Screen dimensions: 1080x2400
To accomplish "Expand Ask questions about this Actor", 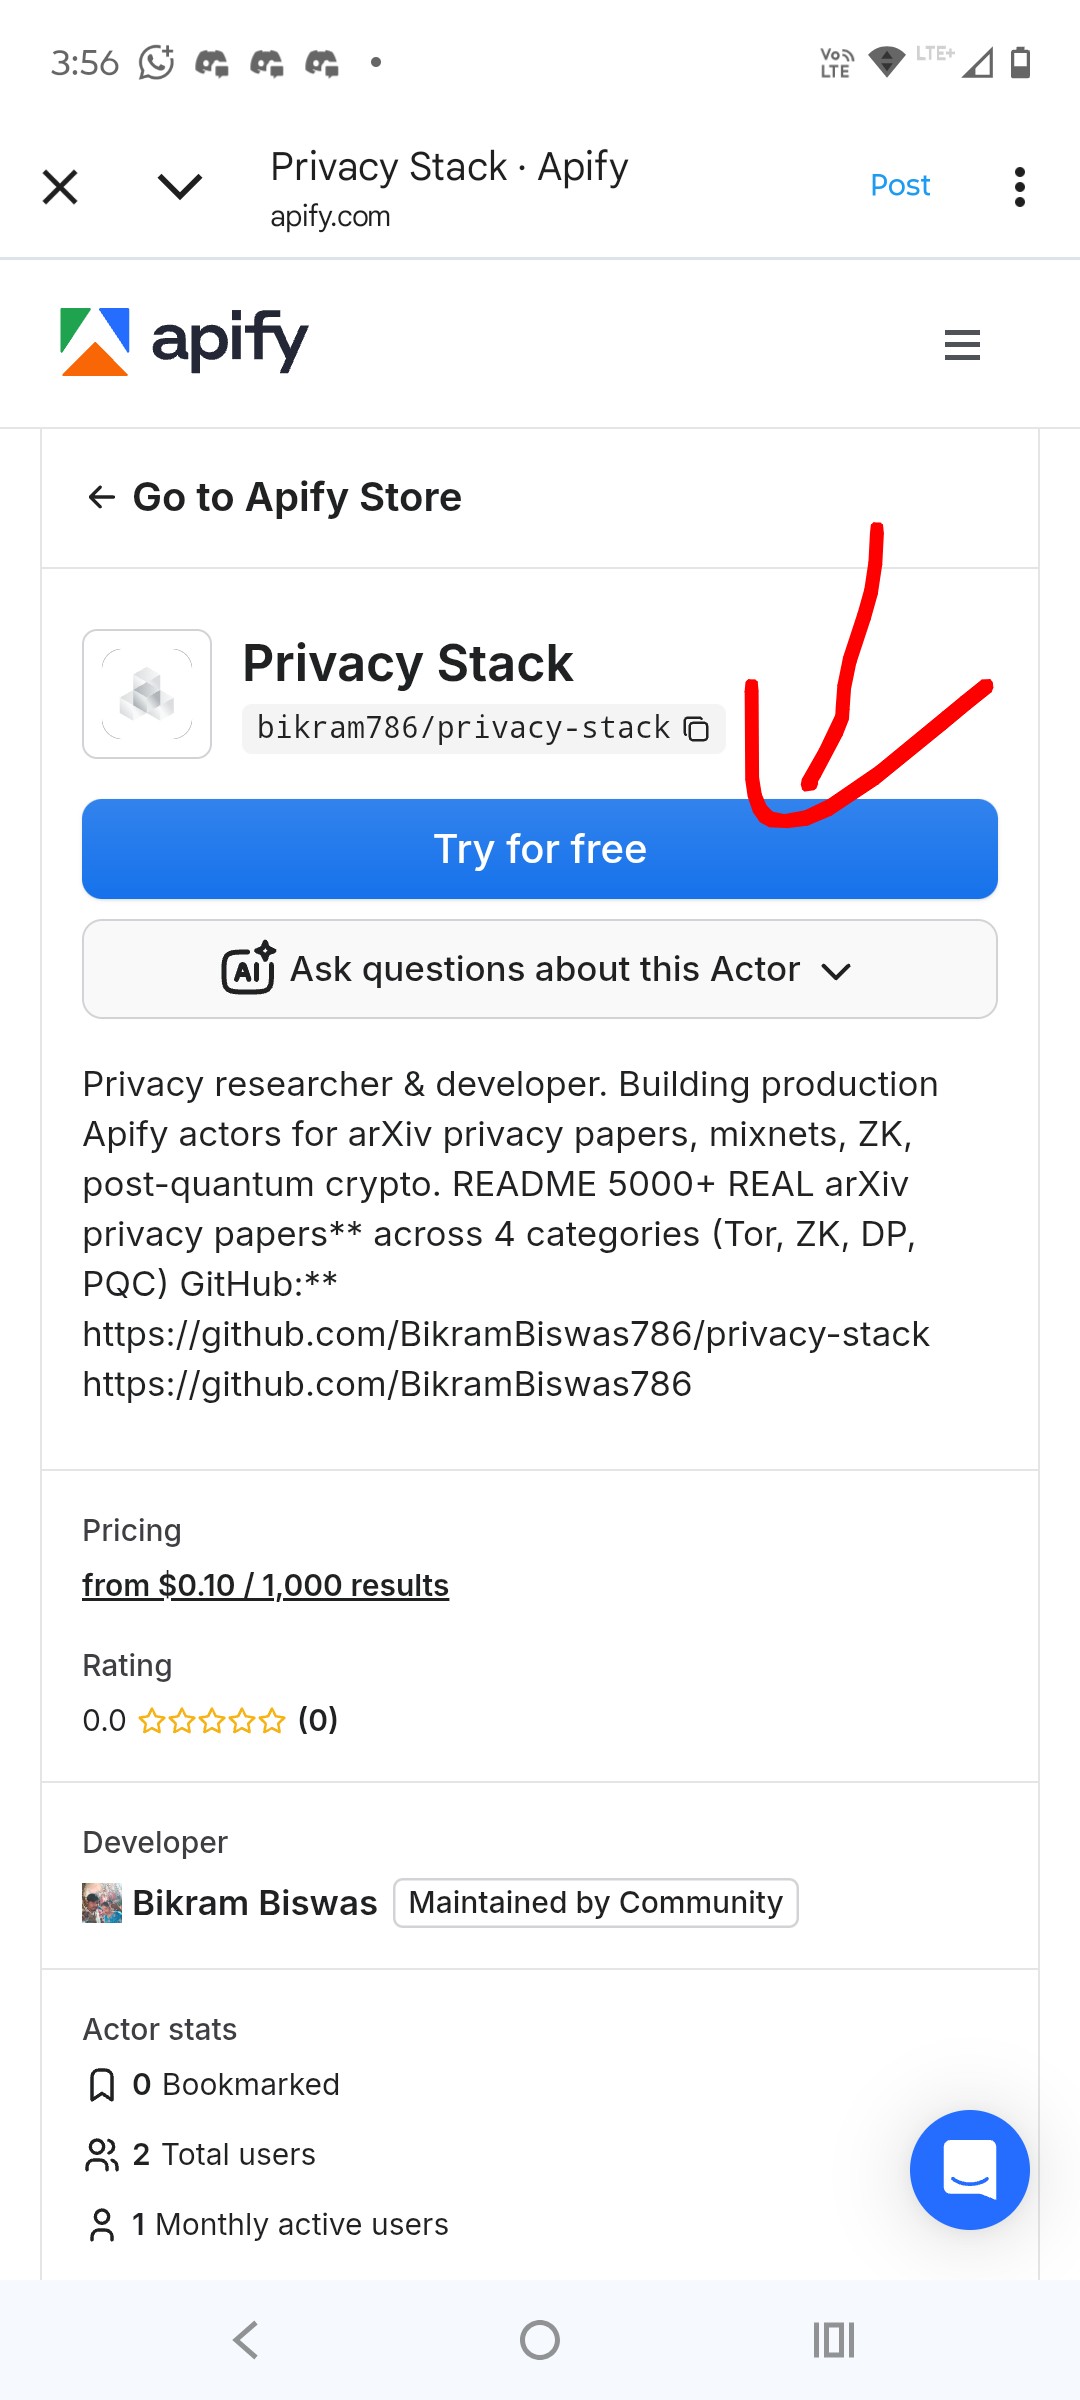I will [540, 969].
